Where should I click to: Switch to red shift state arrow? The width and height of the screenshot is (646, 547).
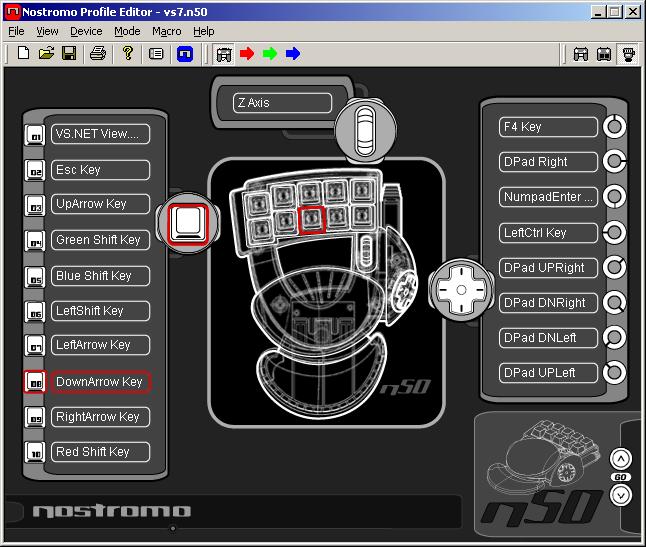pyautogui.click(x=247, y=54)
